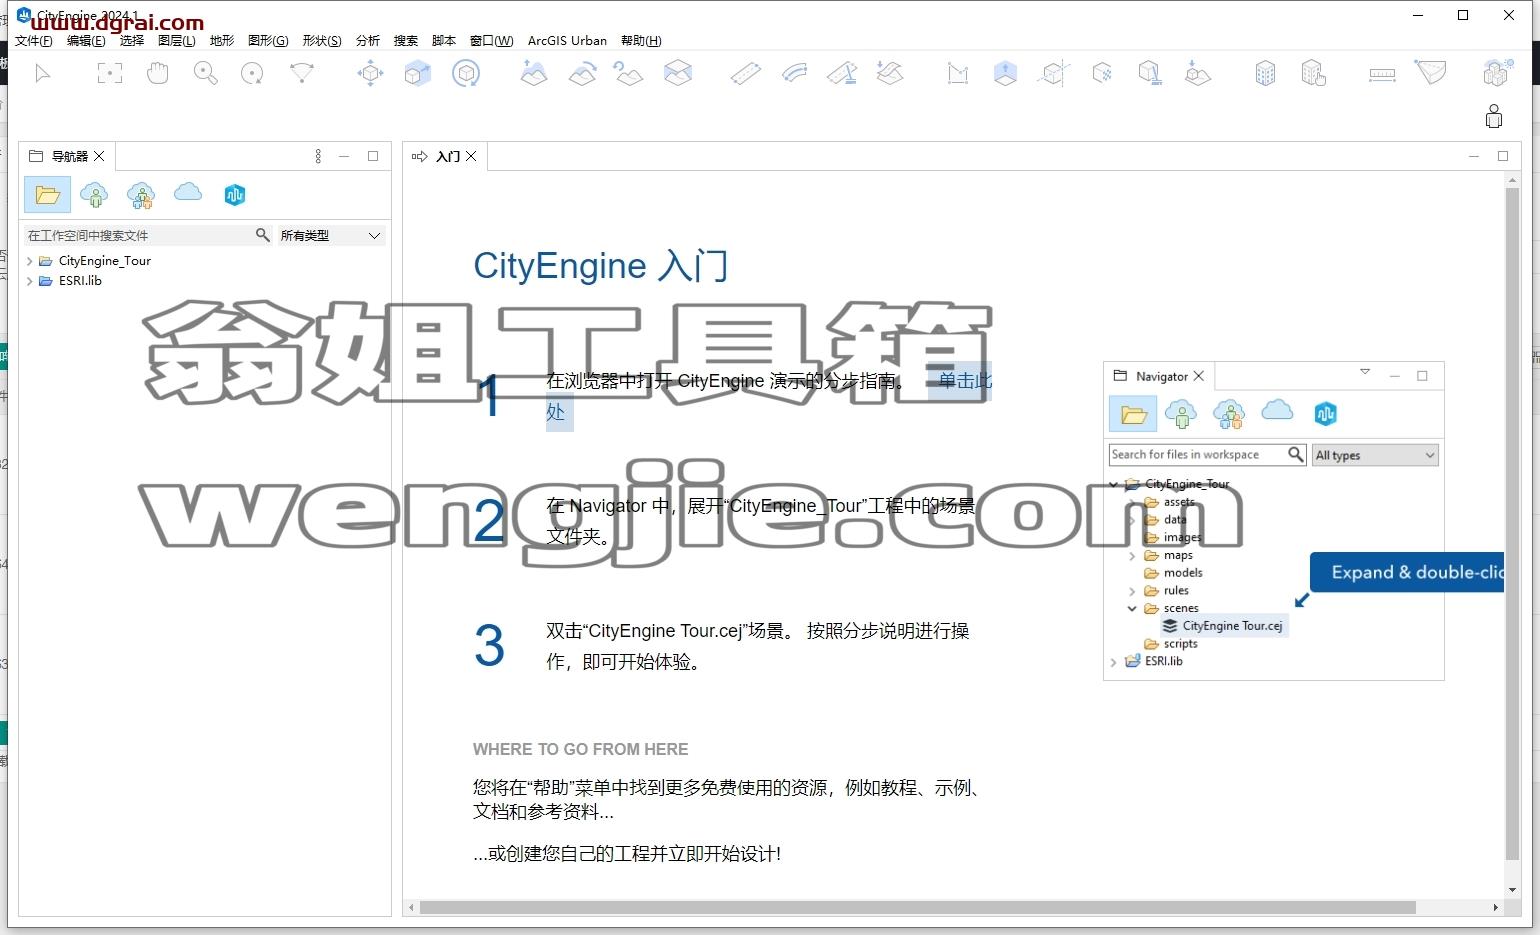Click the terrain edit brush icon
The width and height of the screenshot is (1540, 935).
point(534,73)
